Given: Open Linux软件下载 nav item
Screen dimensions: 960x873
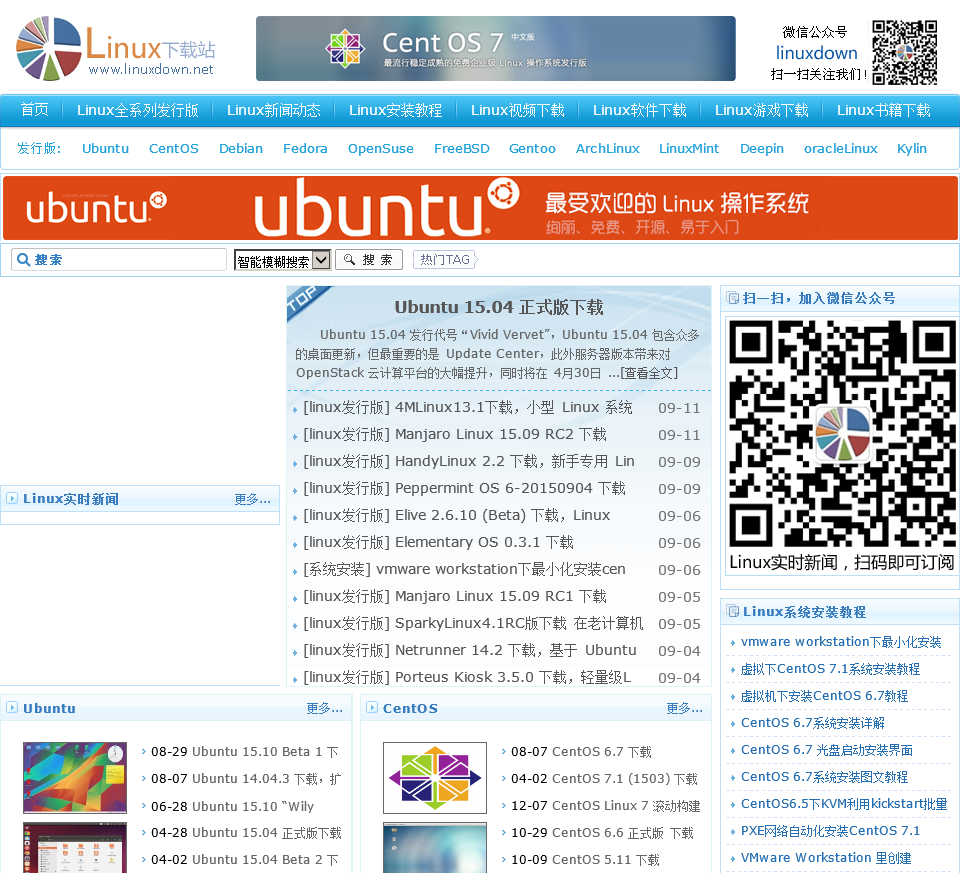Looking at the screenshot, I should point(639,110).
